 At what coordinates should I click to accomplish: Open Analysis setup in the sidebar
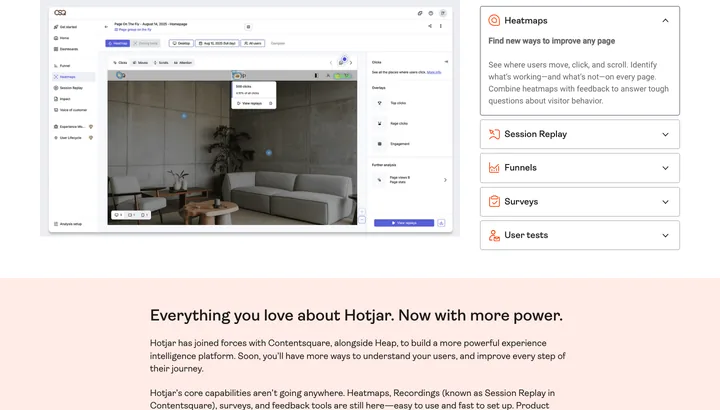point(68,224)
